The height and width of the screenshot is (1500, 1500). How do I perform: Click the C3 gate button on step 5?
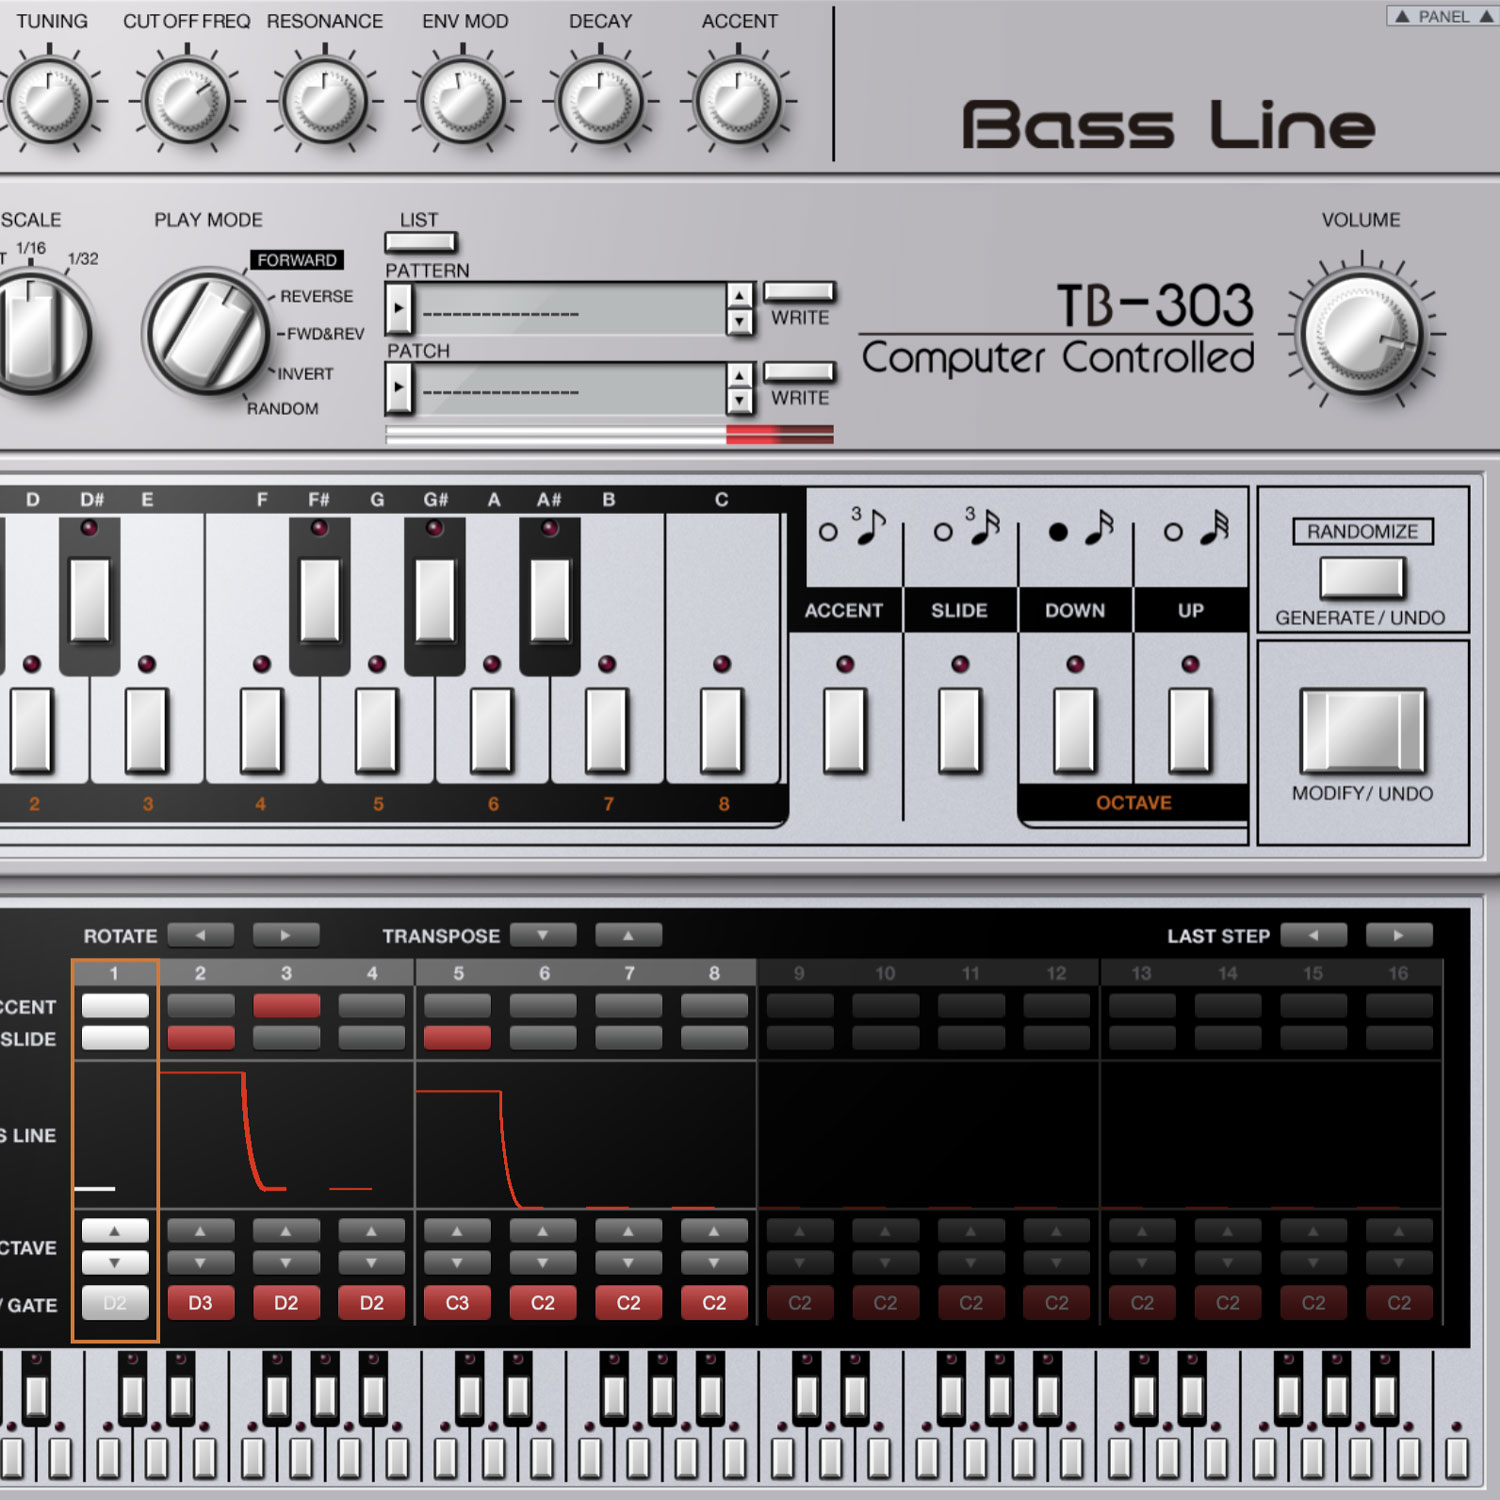tap(457, 1303)
